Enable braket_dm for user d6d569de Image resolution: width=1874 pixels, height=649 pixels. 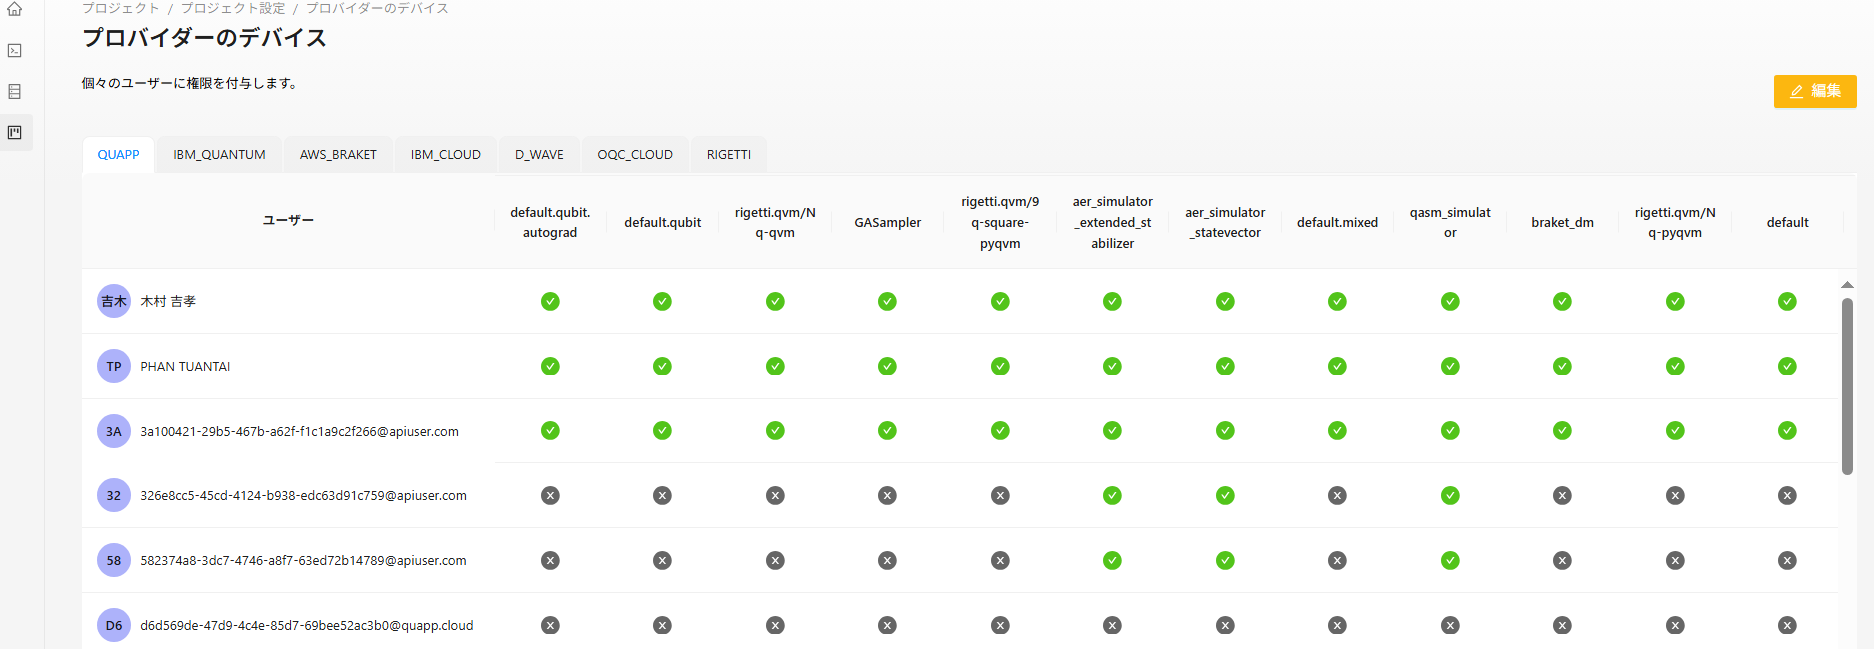[x=1562, y=625]
